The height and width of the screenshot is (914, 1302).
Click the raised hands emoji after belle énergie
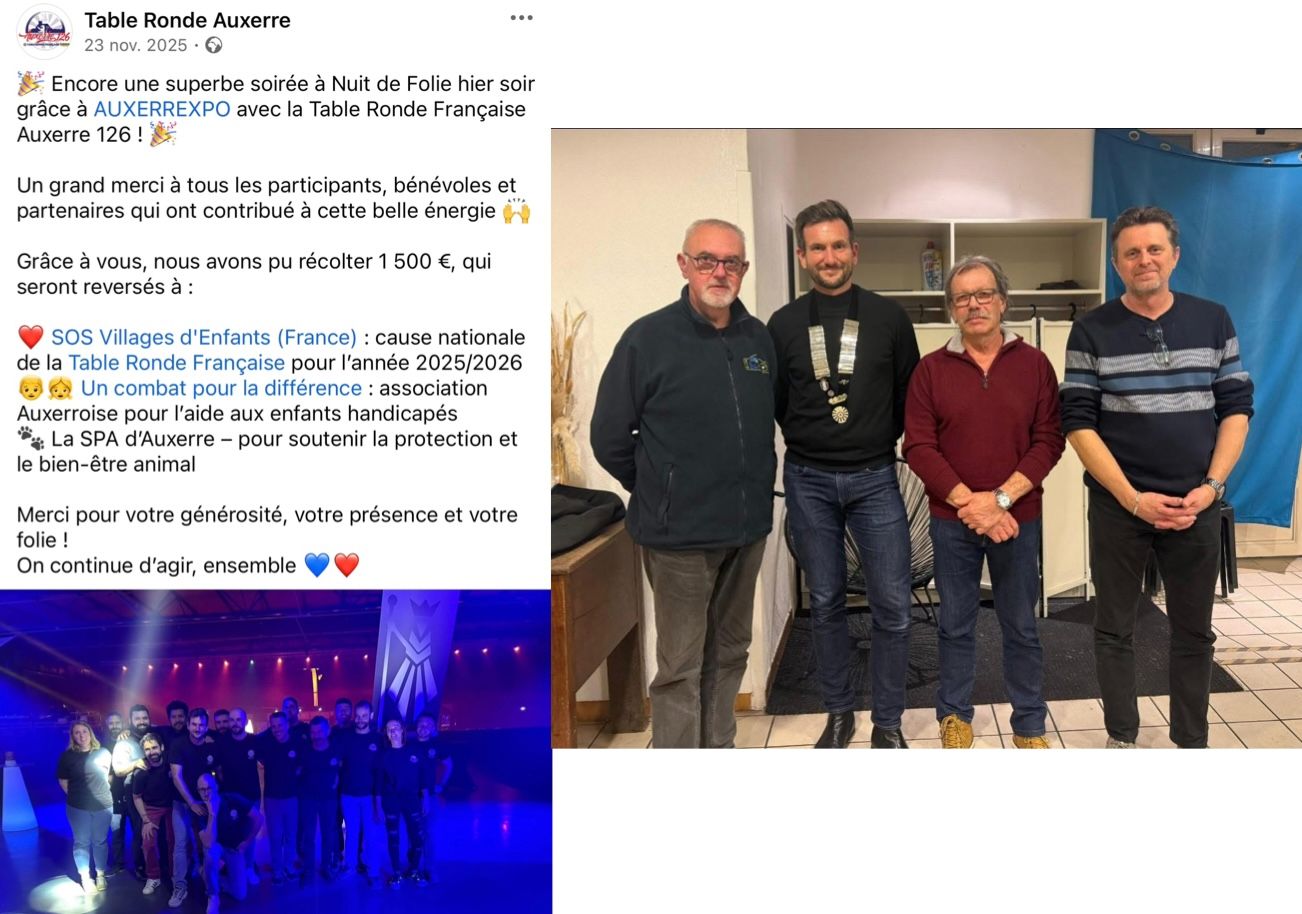(516, 211)
